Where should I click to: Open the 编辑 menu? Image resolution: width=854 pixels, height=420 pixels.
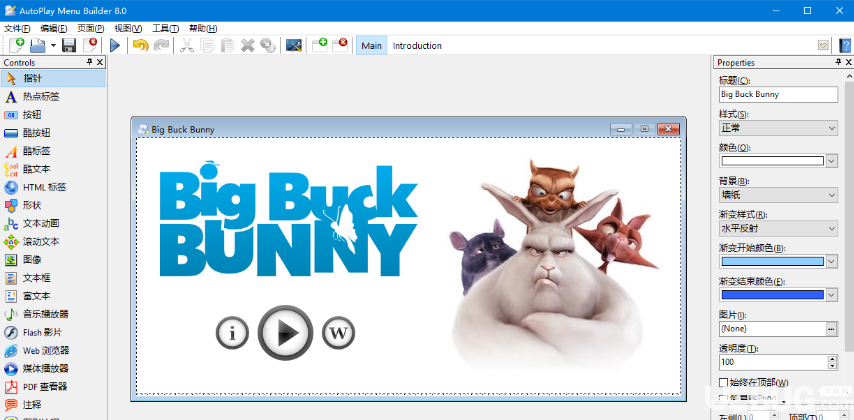[x=53, y=28]
